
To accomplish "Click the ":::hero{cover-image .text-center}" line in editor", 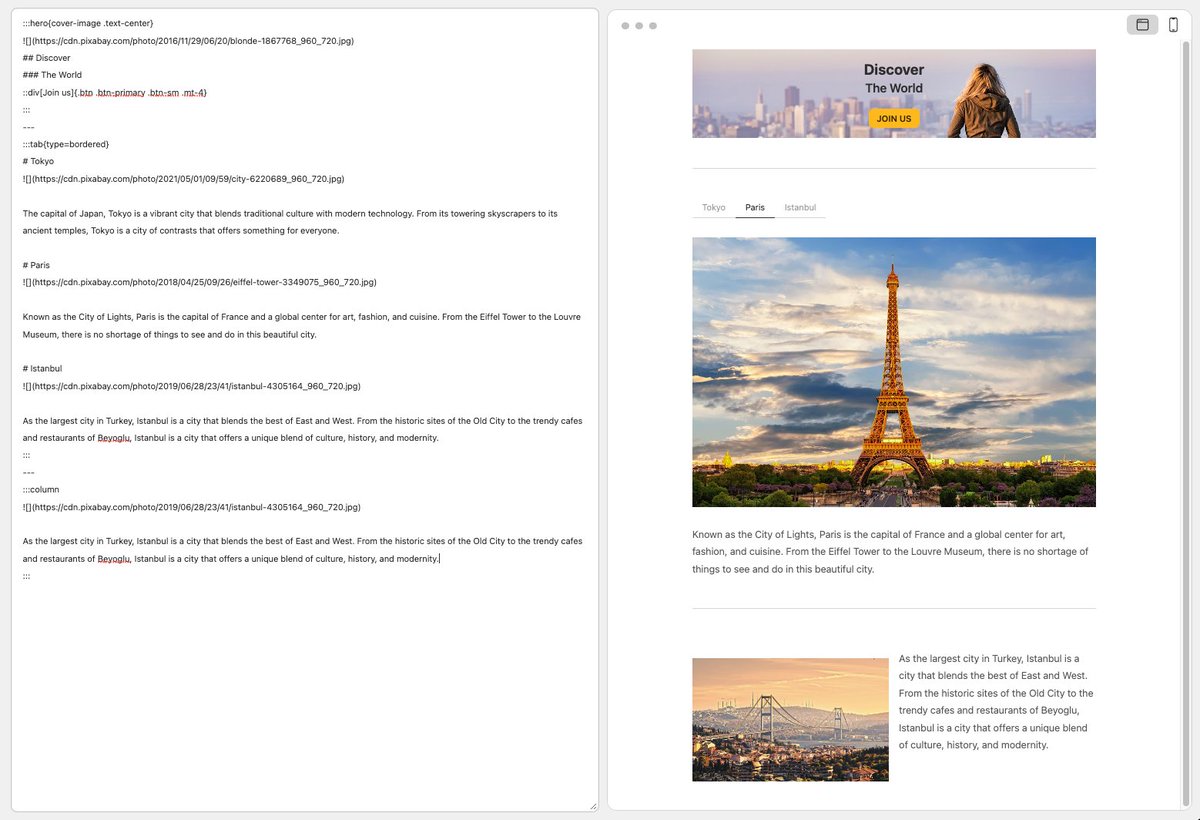I will 88,23.
